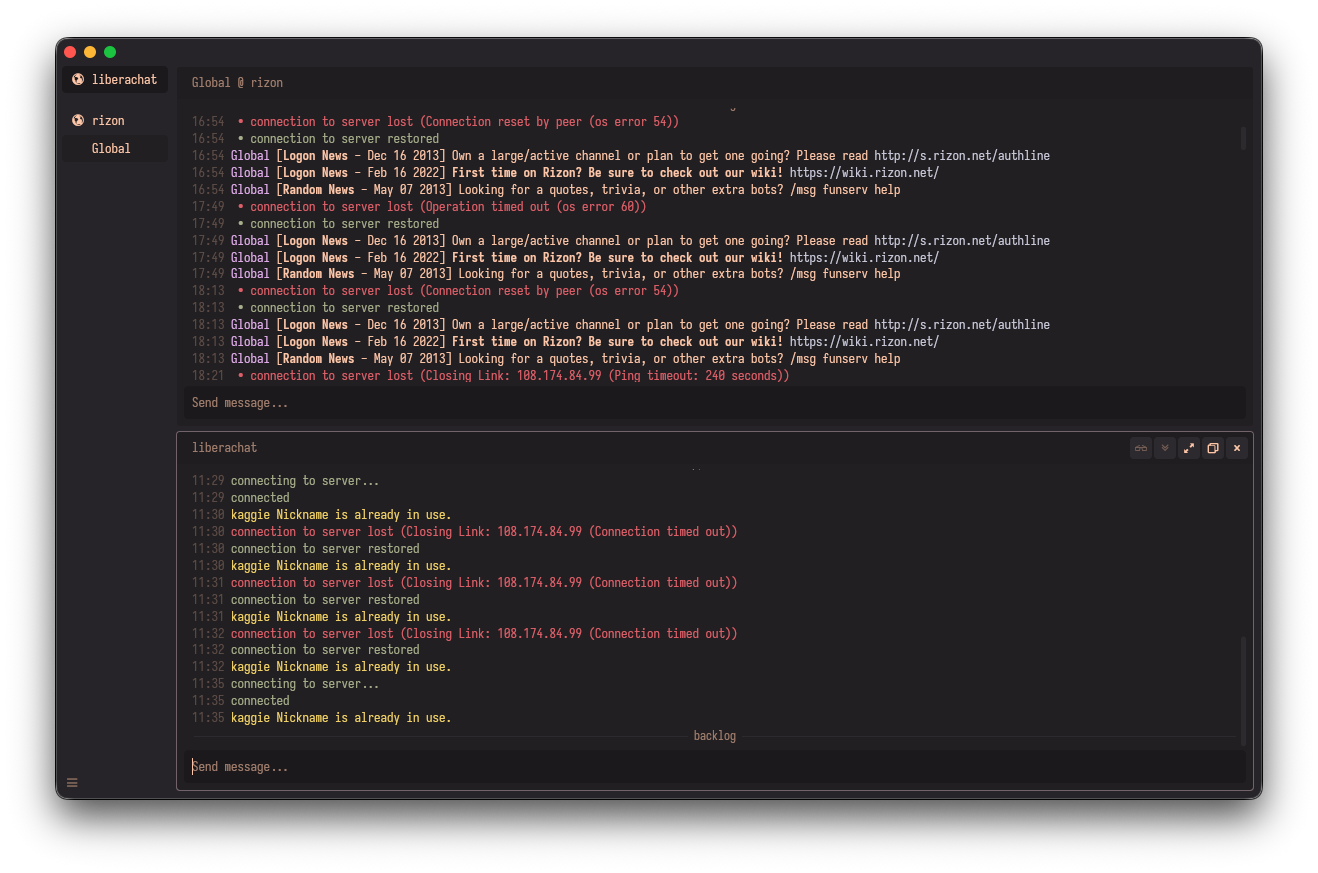This screenshot has height=873, width=1318.
Task: Click globe icon beside rizon server
Action: pos(78,121)
